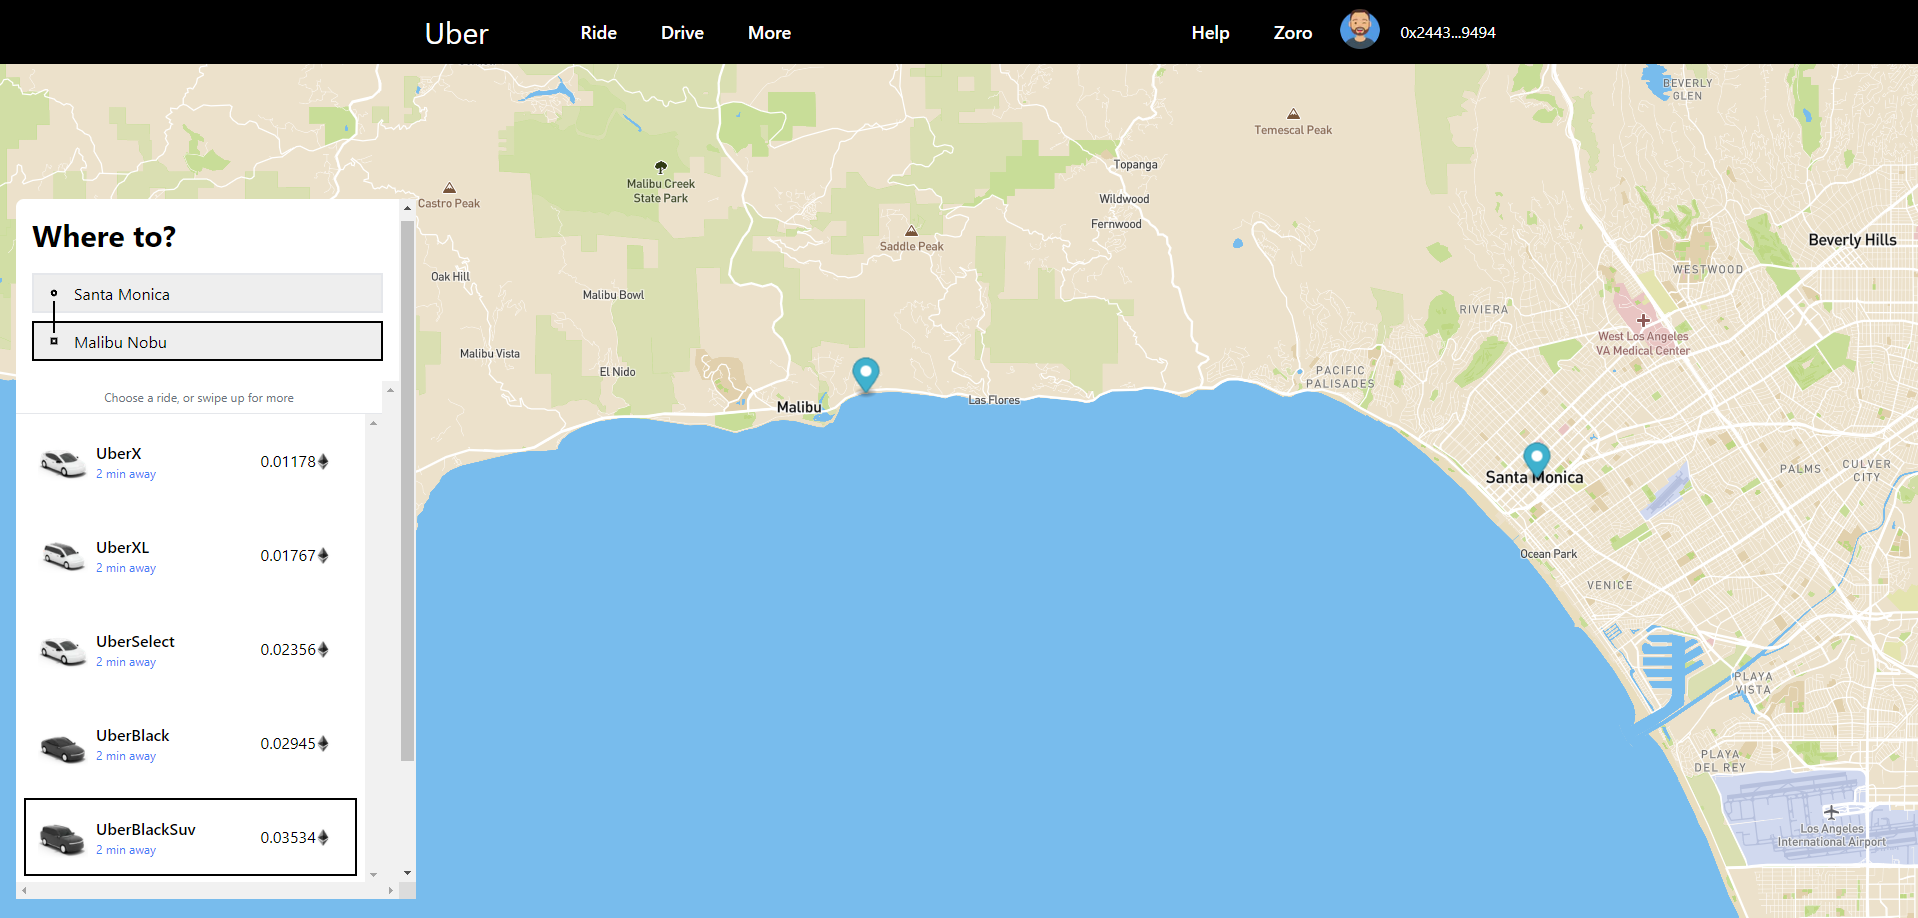Click the VA Medical Center cross icon

(x=1643, y=320)
